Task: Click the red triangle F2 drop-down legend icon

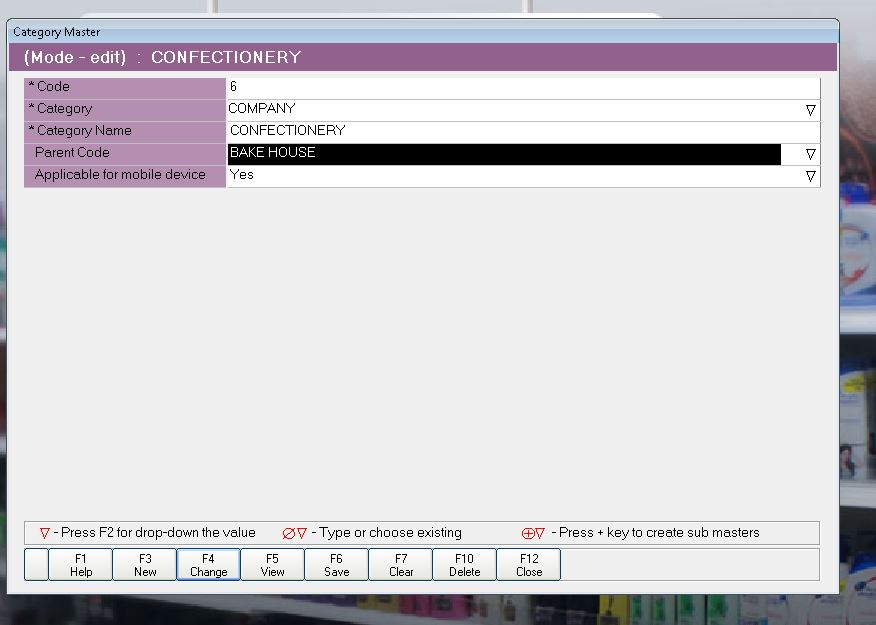Action: [x=45, y=533]
